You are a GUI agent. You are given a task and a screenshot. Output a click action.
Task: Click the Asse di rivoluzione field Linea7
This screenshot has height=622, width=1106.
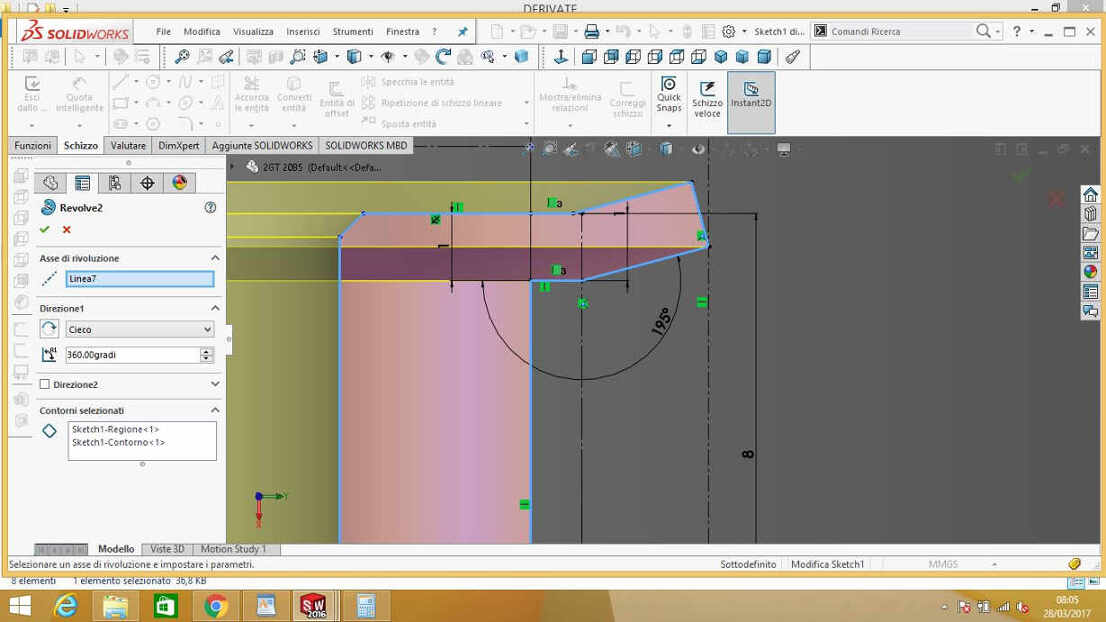140,279
